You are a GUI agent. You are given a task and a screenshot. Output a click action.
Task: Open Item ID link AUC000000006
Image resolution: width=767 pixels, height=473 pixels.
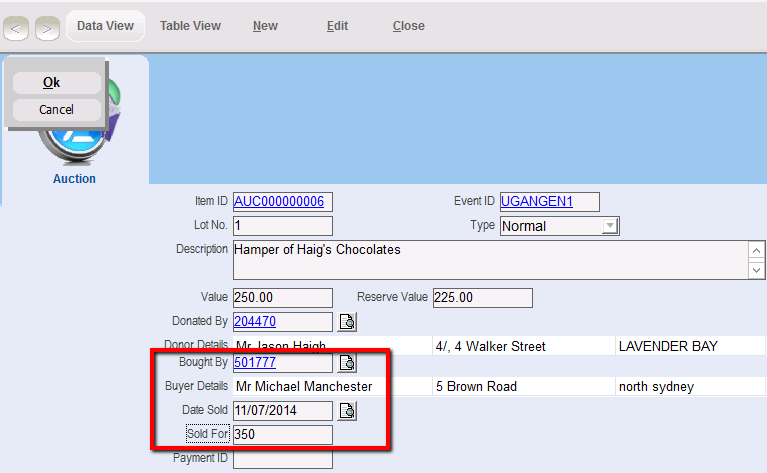[x=278, y=202]
